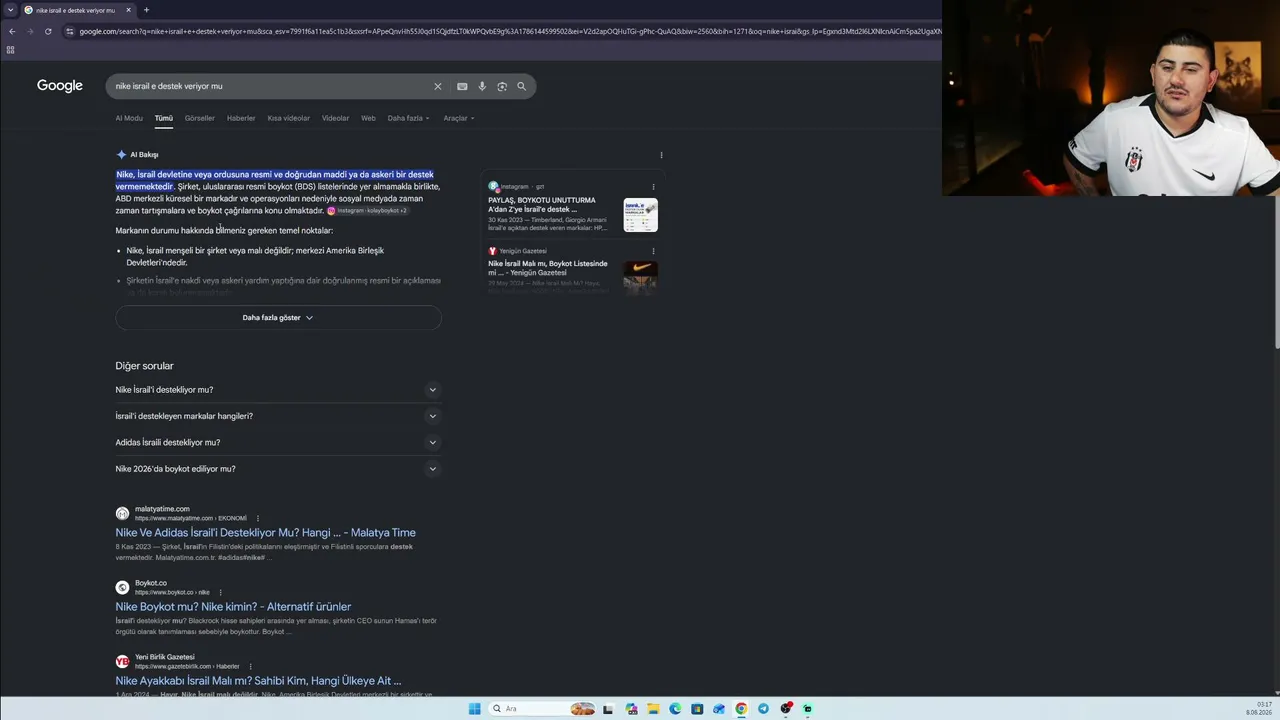Select the Web results tab
The height and width of the screenshot is (720, 1280).
click(368, 118)
